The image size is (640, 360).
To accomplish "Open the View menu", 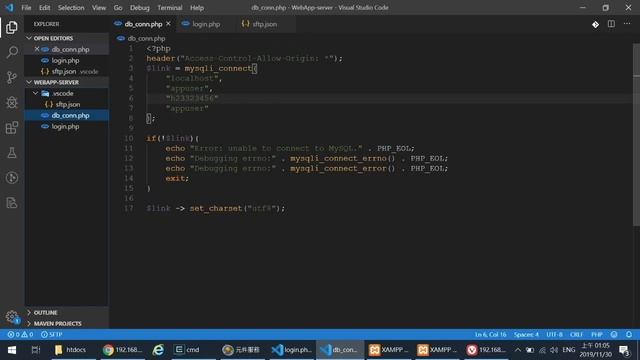I will coord(99,7).
